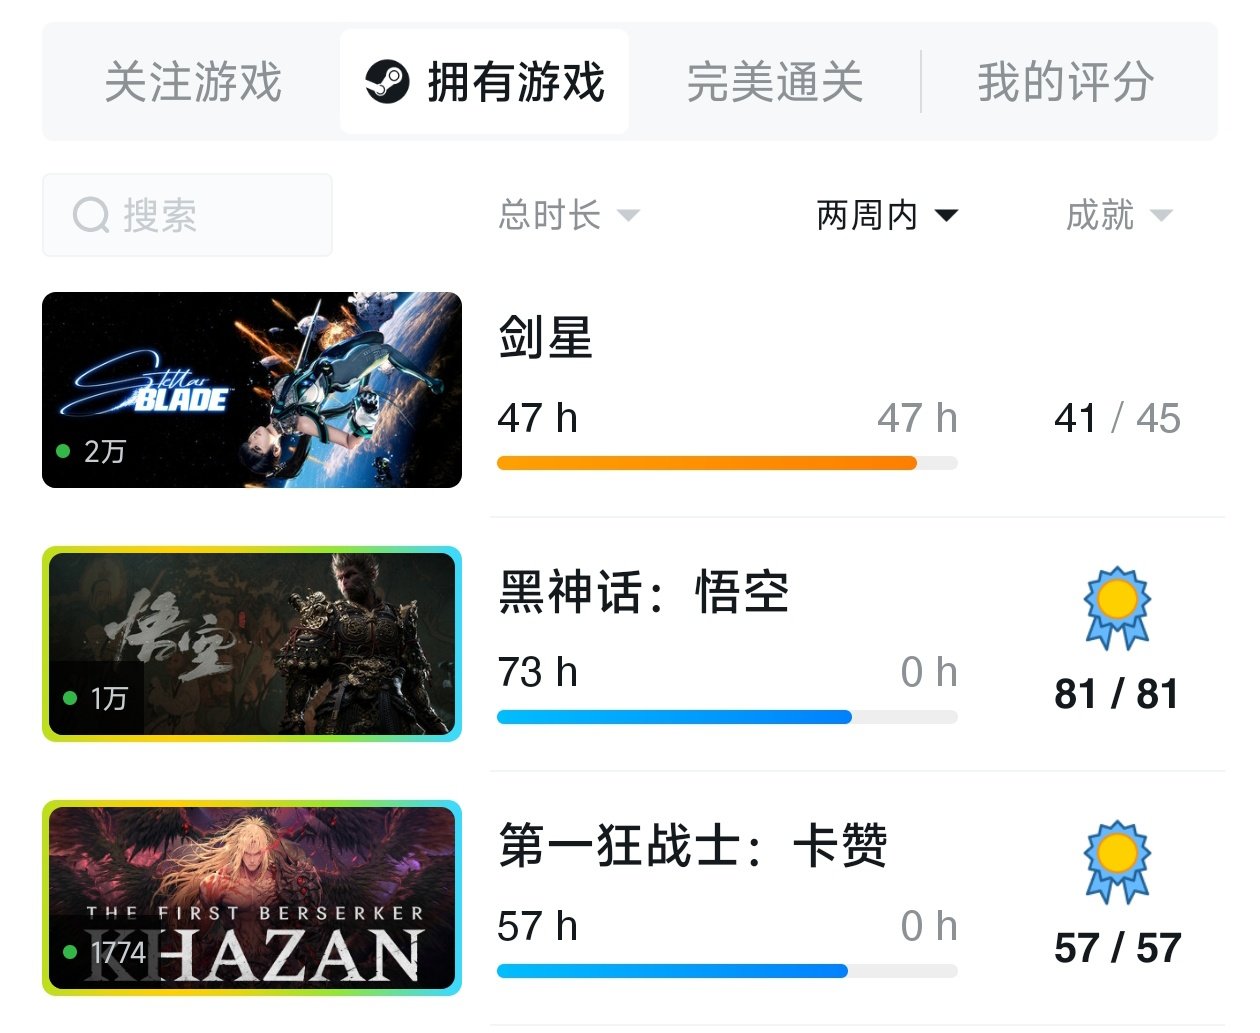Expand the 总时长 sort dropdown

point(569,215)
